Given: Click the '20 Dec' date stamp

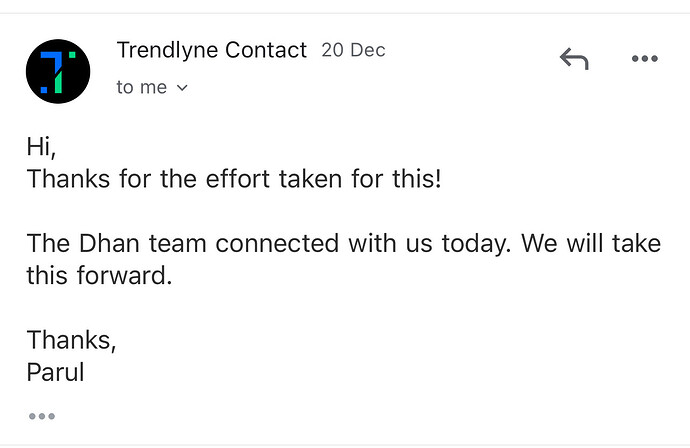Looking at the screenshot, I should 353,50.
